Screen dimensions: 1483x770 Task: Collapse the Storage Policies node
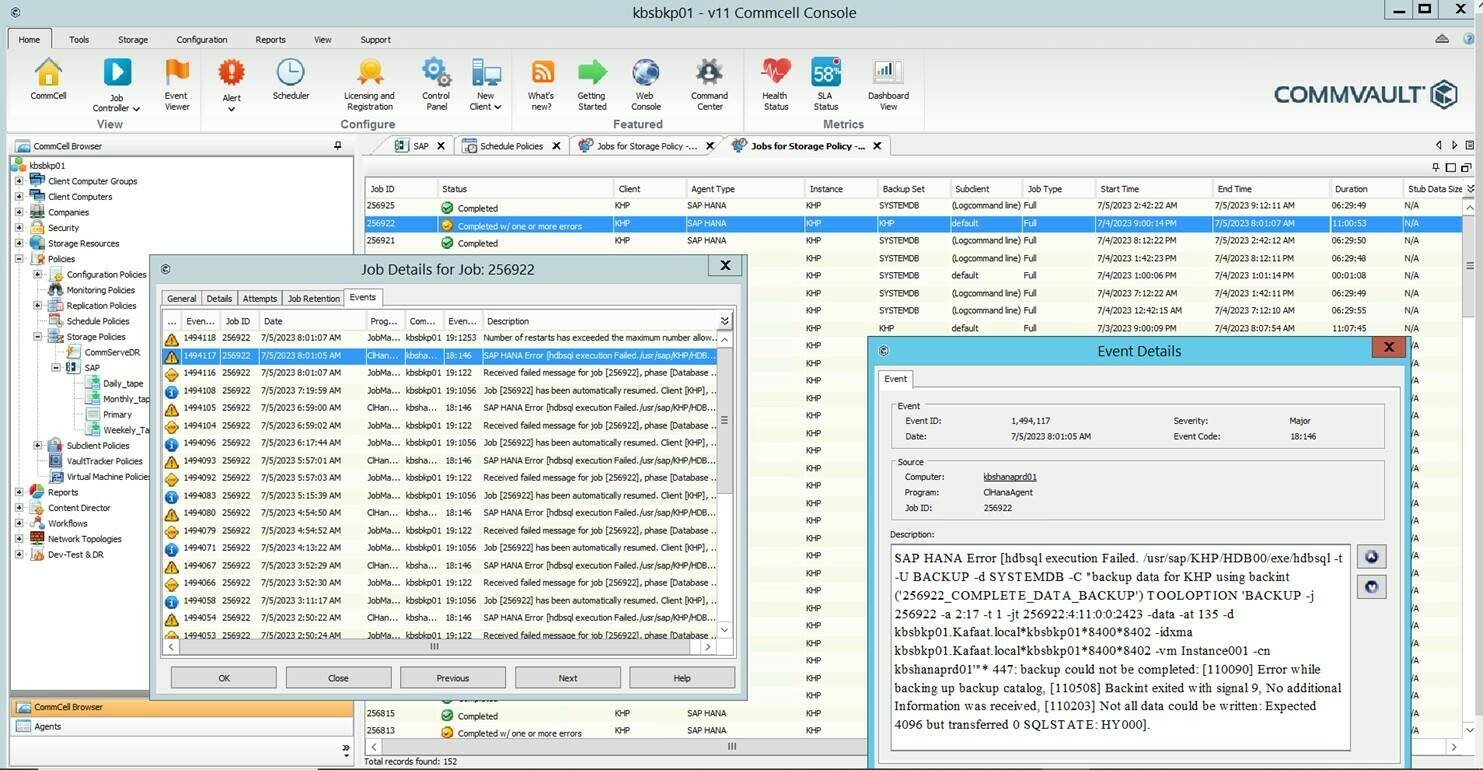37,337
